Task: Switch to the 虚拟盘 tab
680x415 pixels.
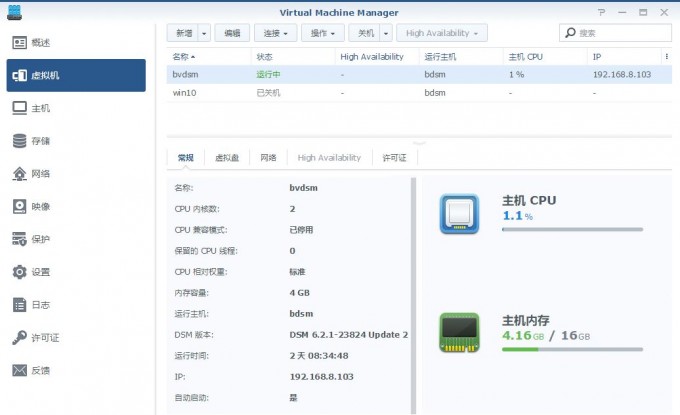Action: pos(228,158)
